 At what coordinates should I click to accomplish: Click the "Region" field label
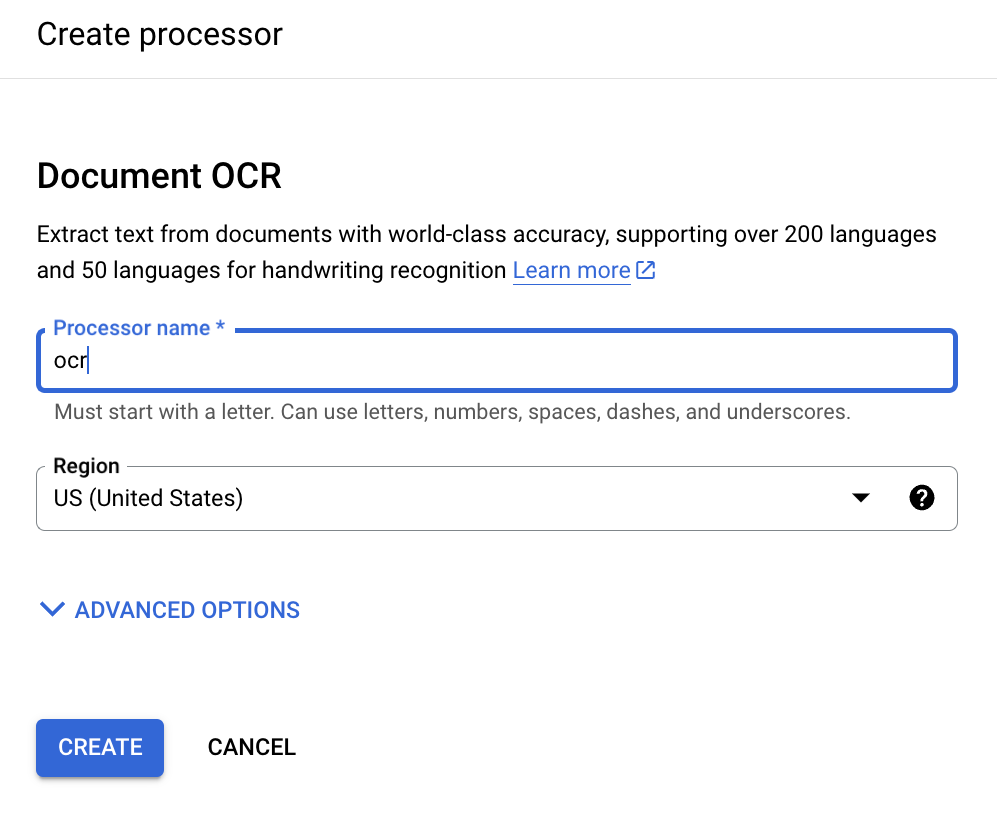click(x=86, y=466)
